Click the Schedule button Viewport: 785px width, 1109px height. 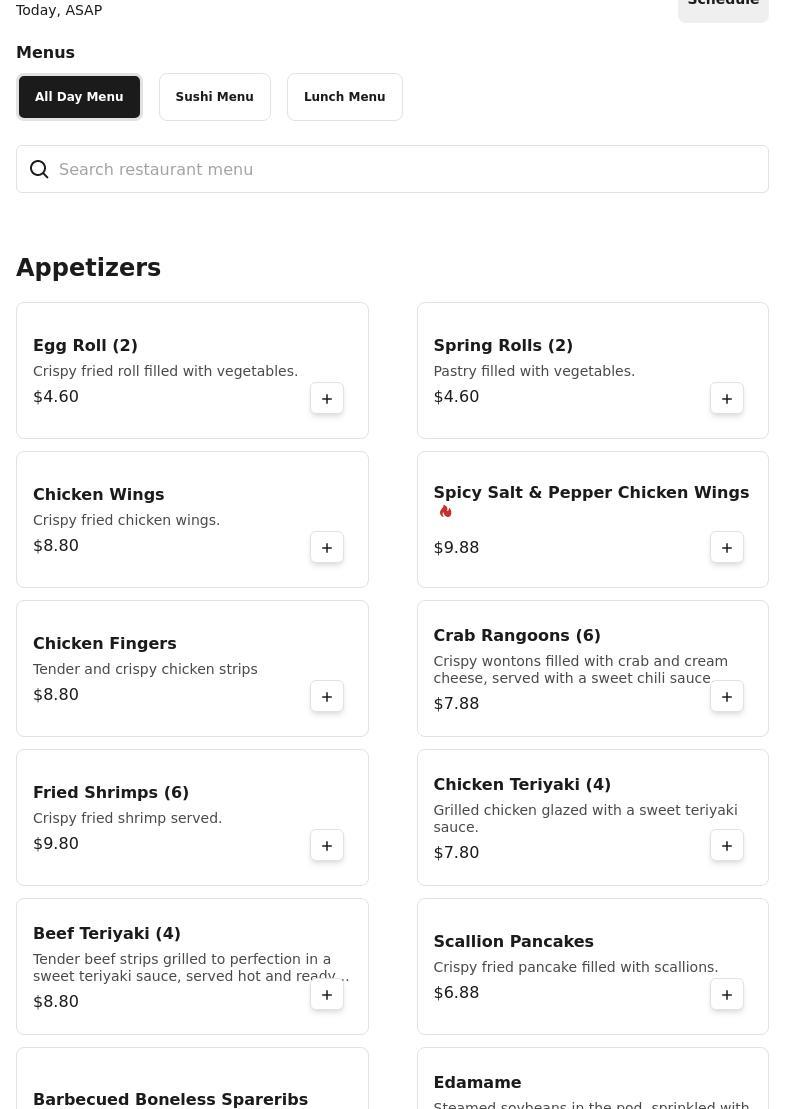pos(722,6)
